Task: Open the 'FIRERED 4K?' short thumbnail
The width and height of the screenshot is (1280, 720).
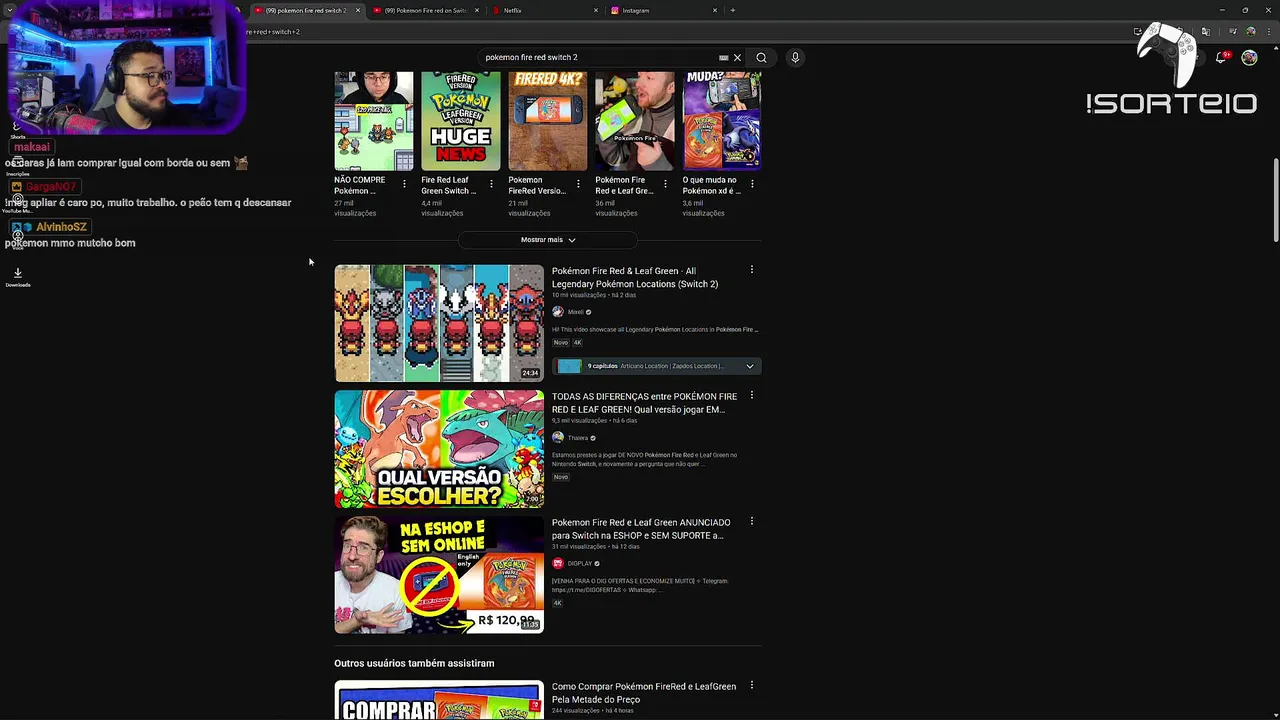Action: [x=547, y=120]
